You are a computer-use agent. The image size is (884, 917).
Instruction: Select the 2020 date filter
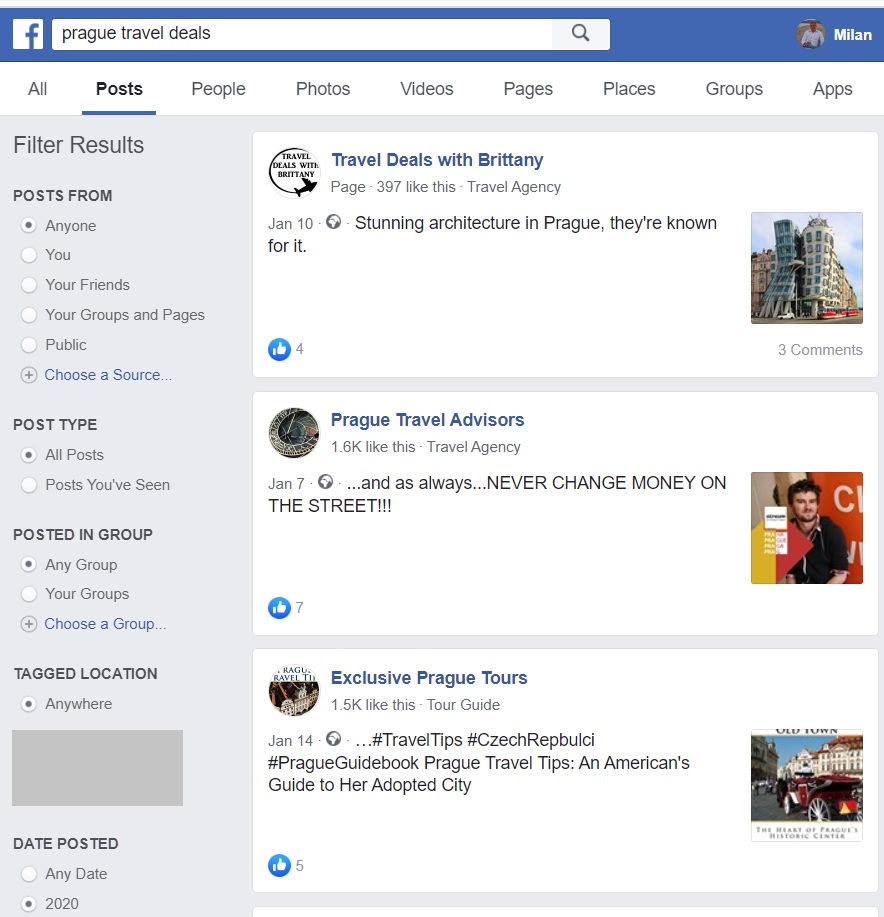29,904
